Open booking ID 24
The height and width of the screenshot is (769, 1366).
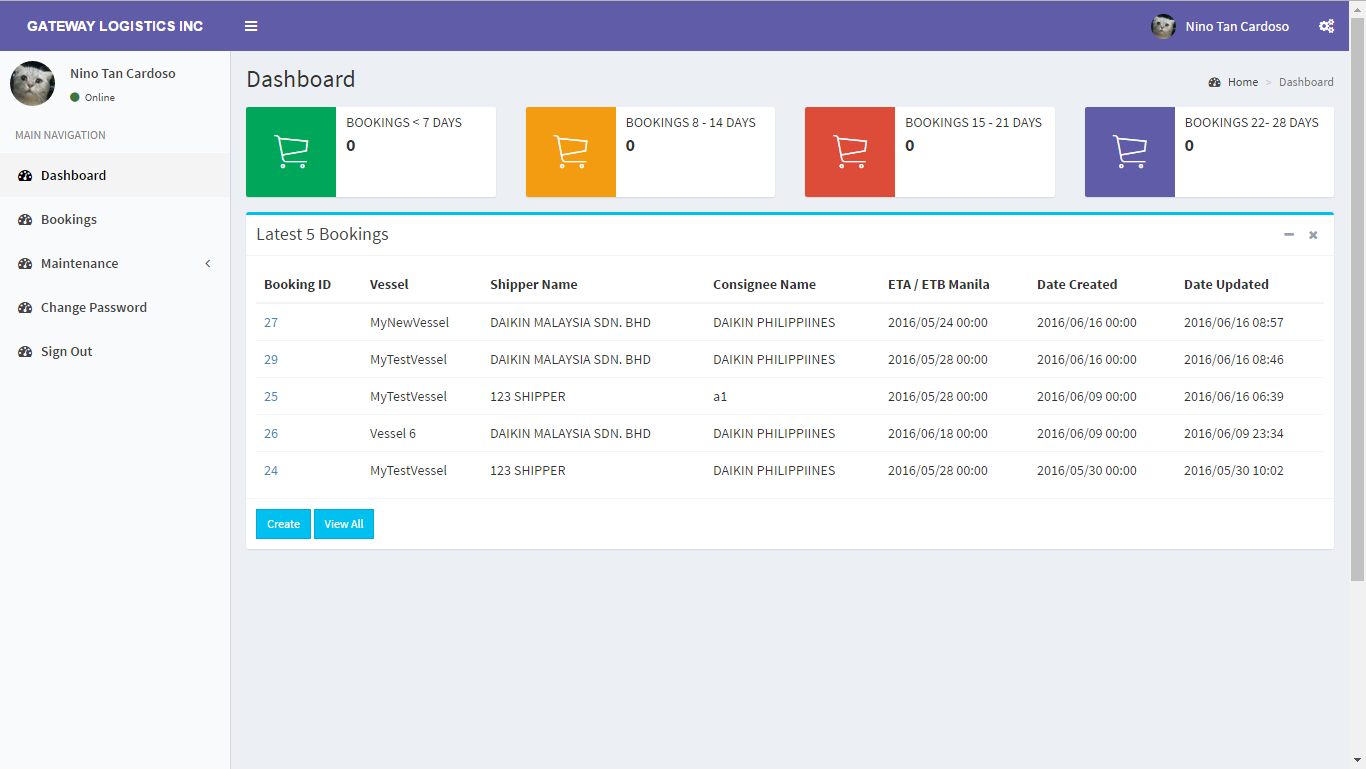coord(271,470)
